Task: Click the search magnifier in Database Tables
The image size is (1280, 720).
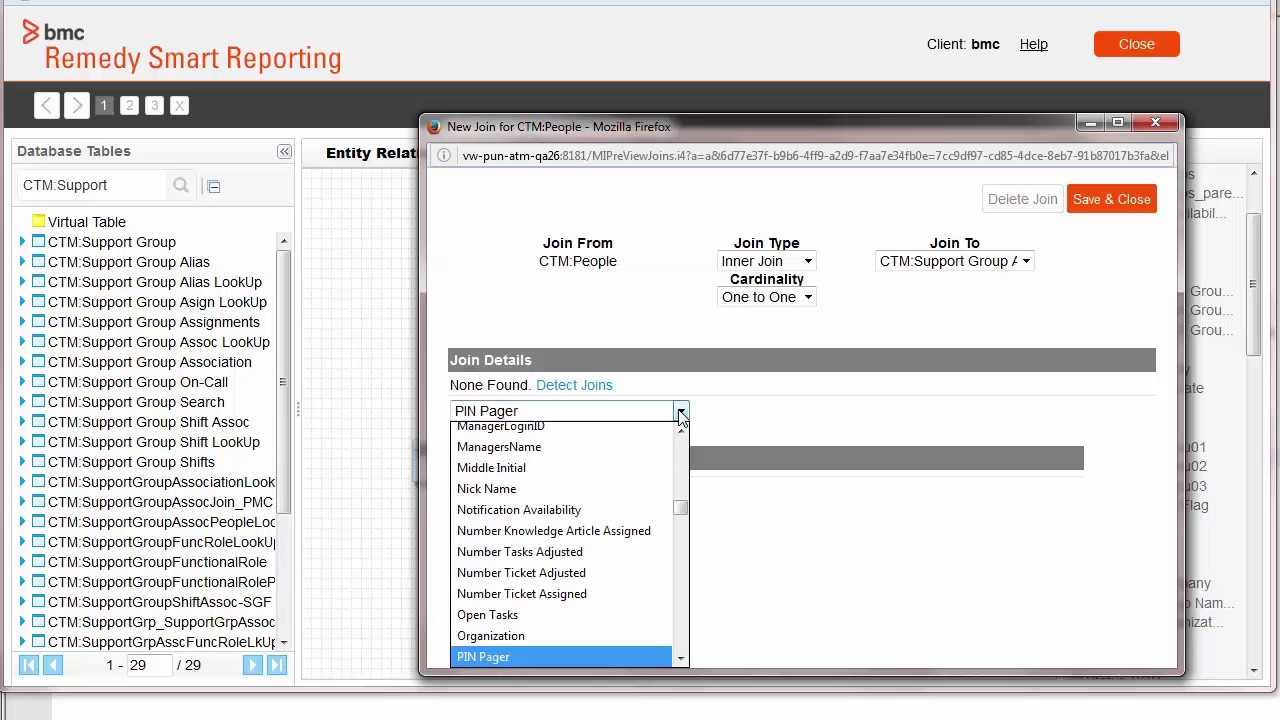Action: [x=181, y=185]
